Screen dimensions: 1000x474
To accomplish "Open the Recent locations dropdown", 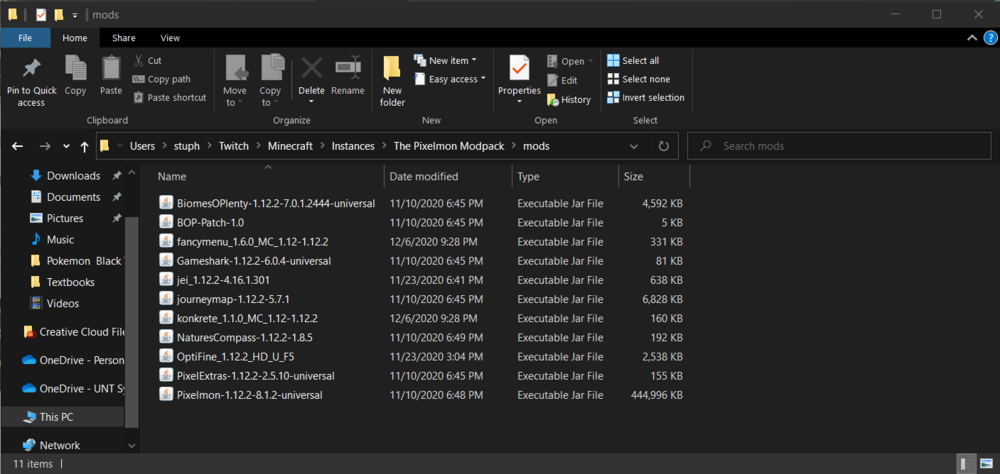I will (x=66, y=146).
